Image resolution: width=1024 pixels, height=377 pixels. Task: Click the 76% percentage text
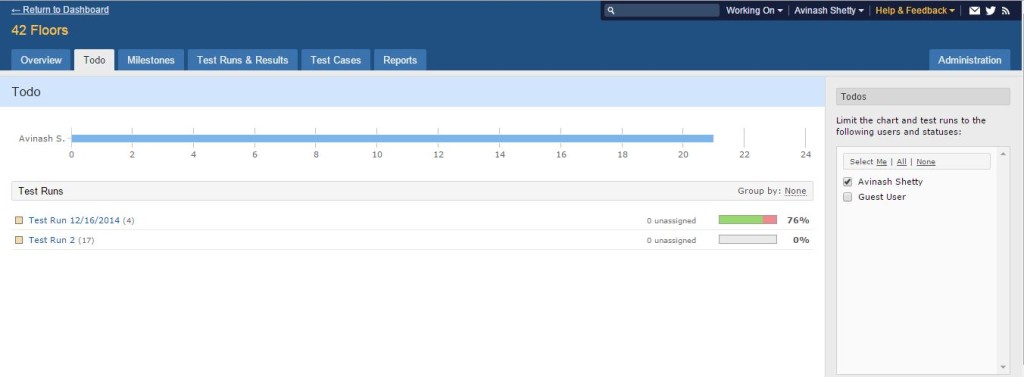(798, 220)
